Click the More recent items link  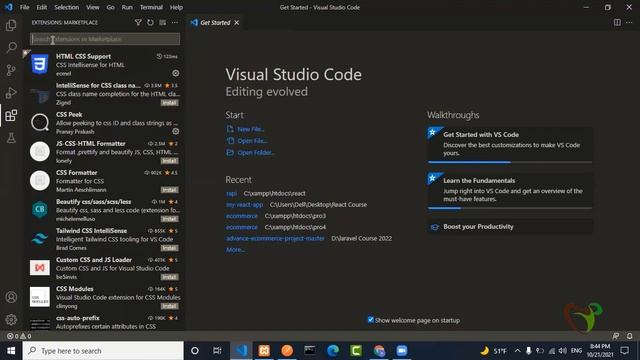236,249
